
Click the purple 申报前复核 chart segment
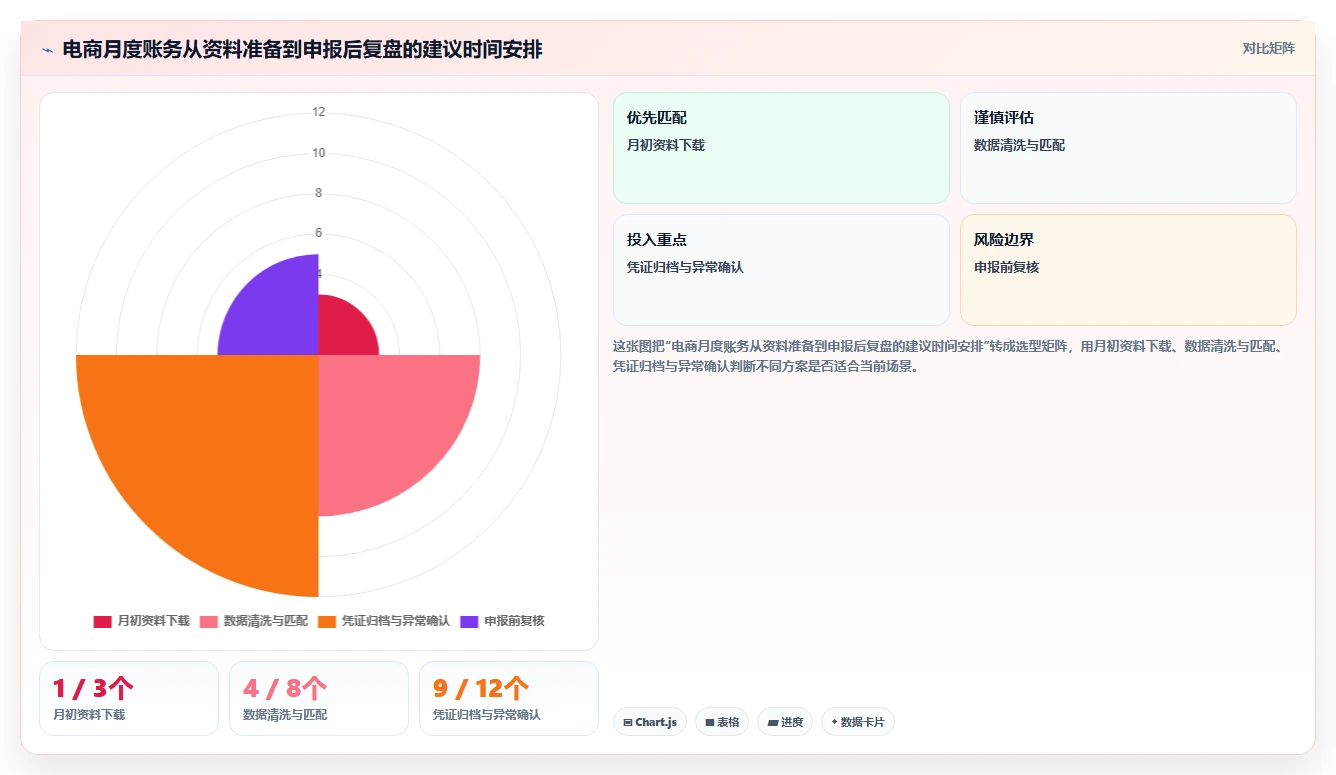pyautogui.click(x=275, y=312)
